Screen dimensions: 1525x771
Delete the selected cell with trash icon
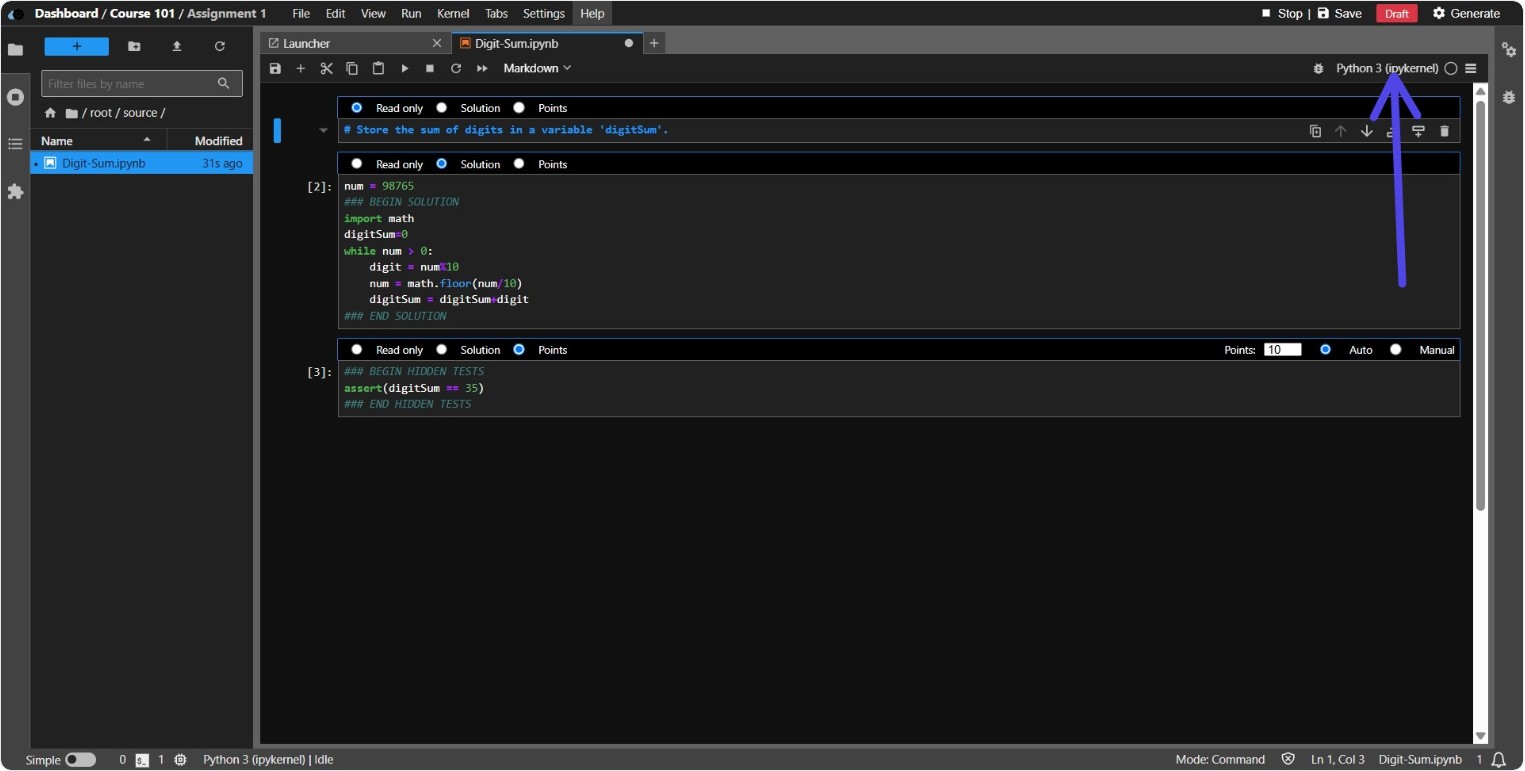coord(1444,131)
